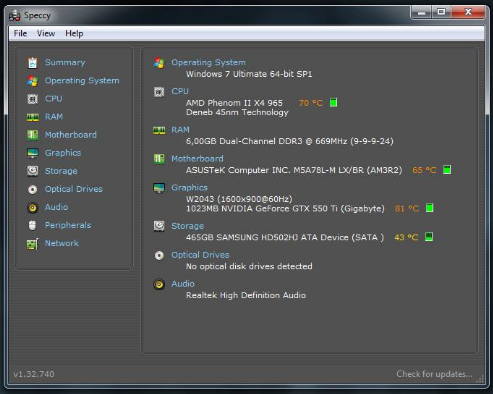The width and height of the screenshot is (493, 394).
Task: Open Audio section in sidebar
Action: click(x=56, y=207)
